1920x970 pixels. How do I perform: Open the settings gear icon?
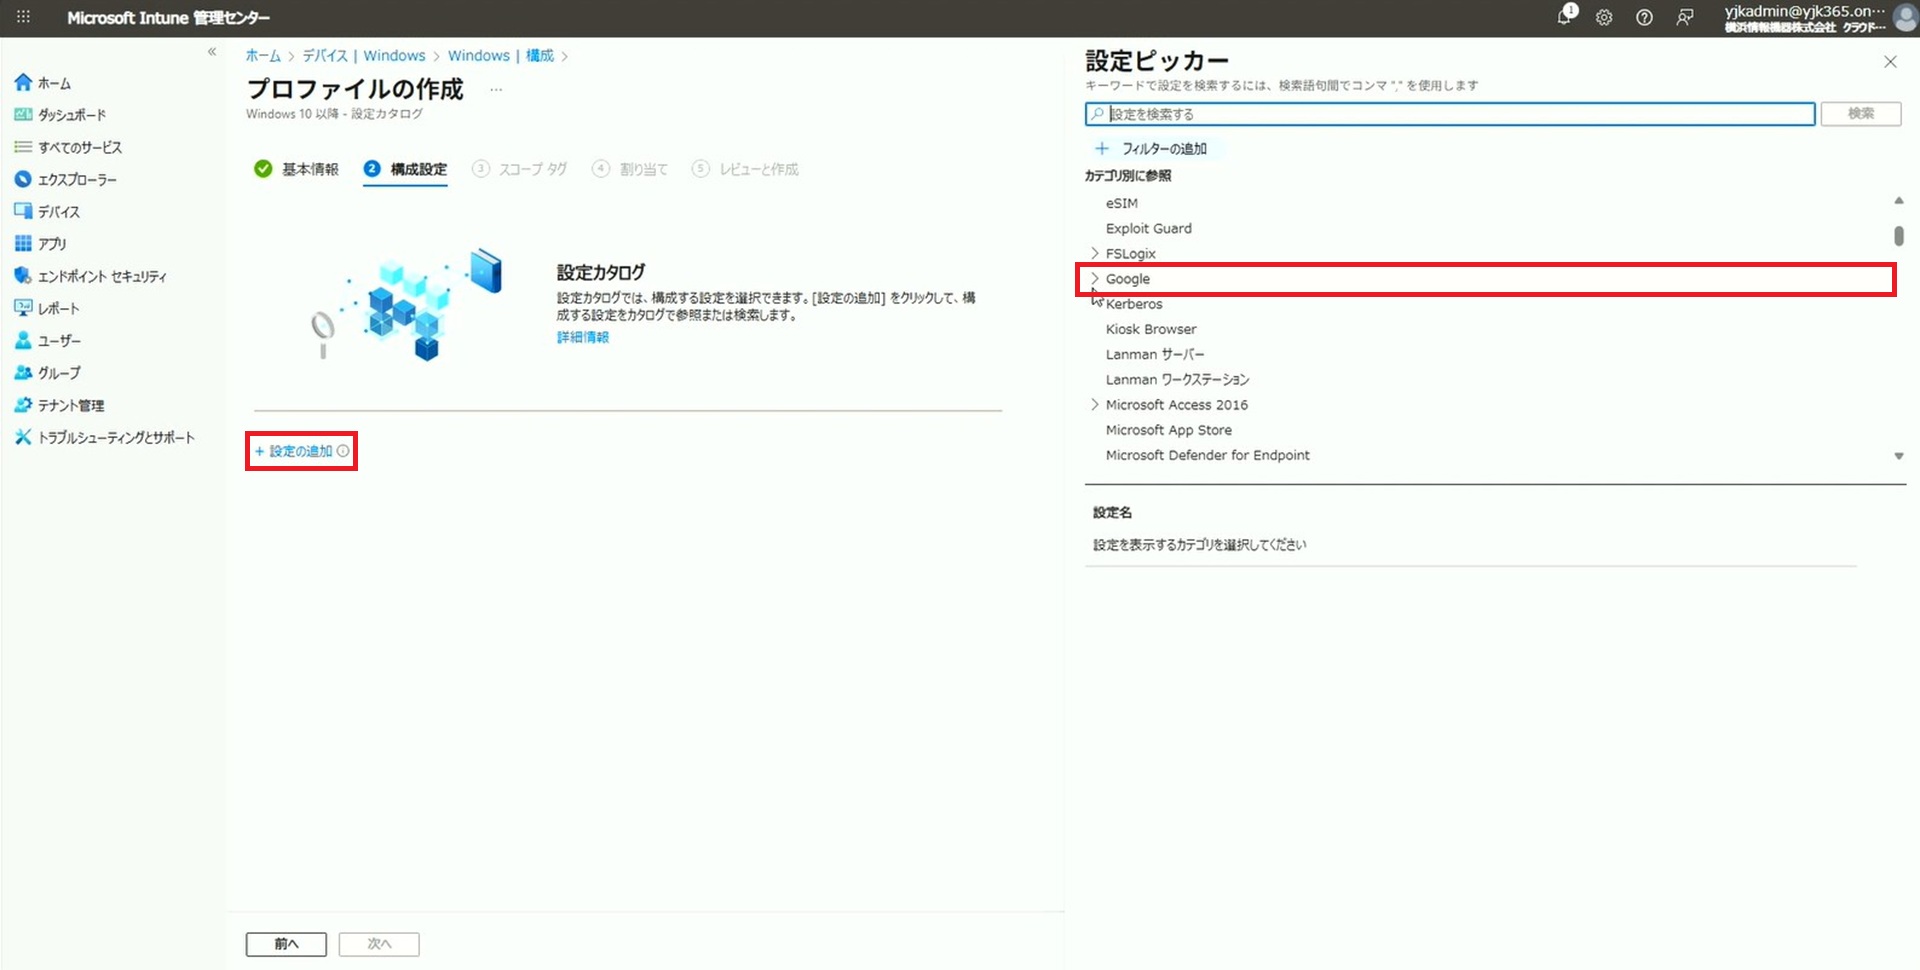[1604, 17]
